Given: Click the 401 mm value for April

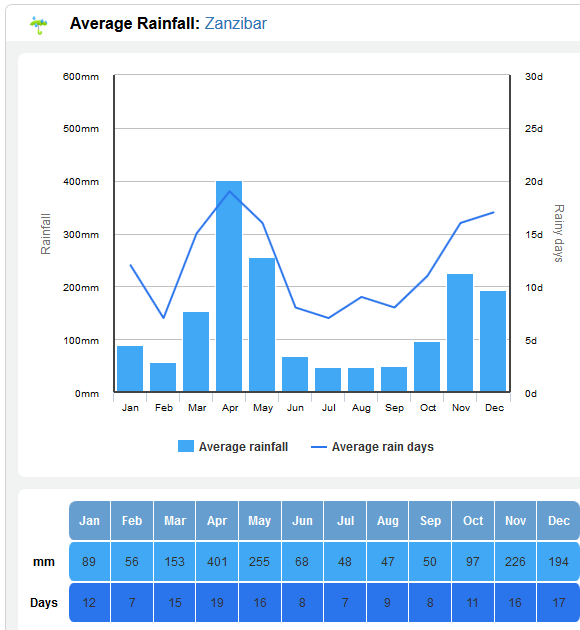Looking at the screenshot, I should click(217, 561).
